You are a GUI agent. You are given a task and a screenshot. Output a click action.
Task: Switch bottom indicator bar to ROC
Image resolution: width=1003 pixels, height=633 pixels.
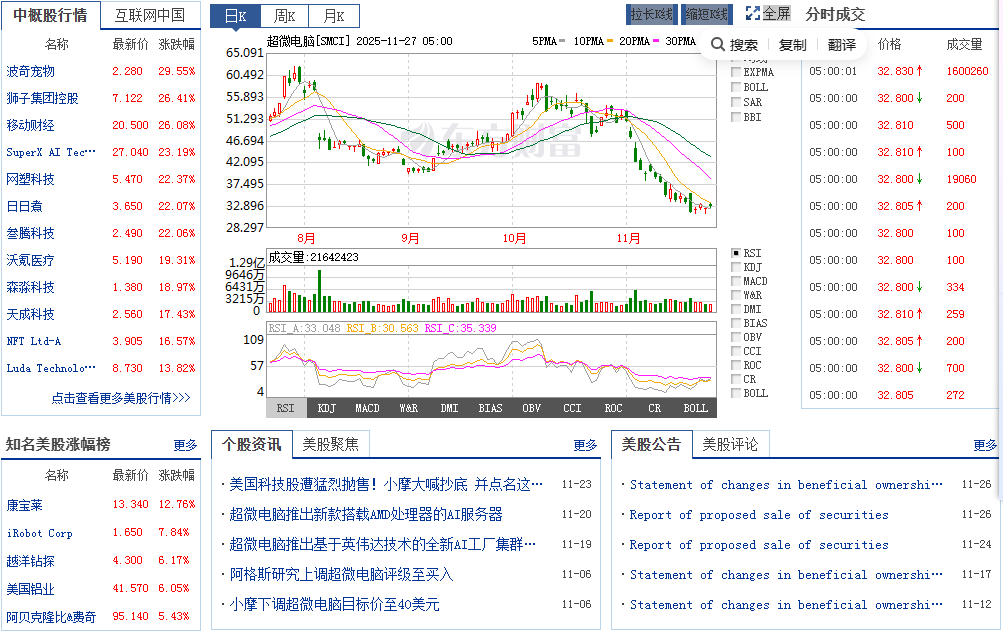point(613,408)
